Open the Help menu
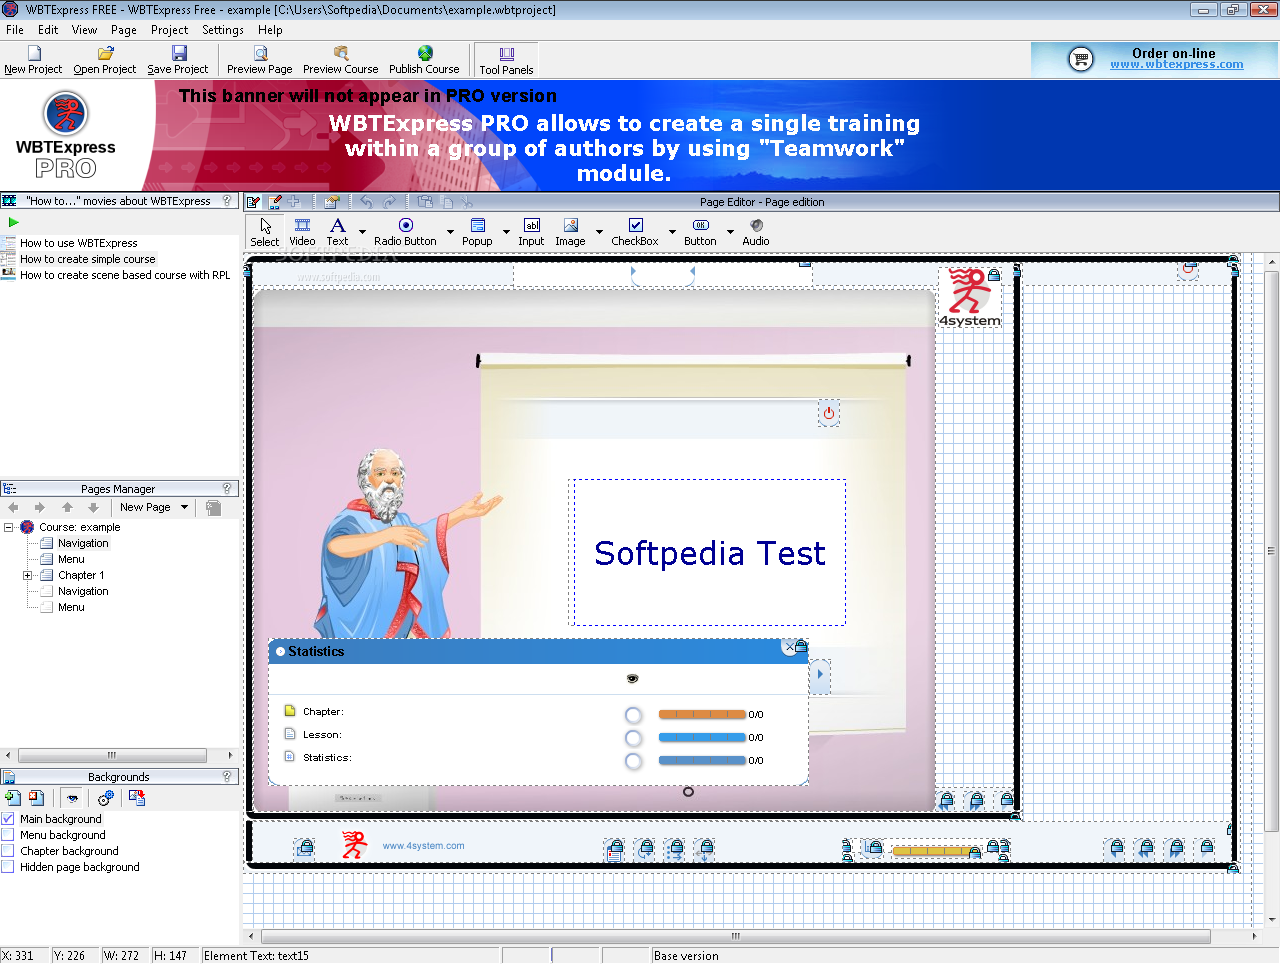The image size is (1280, 964). tap(270, 30)
